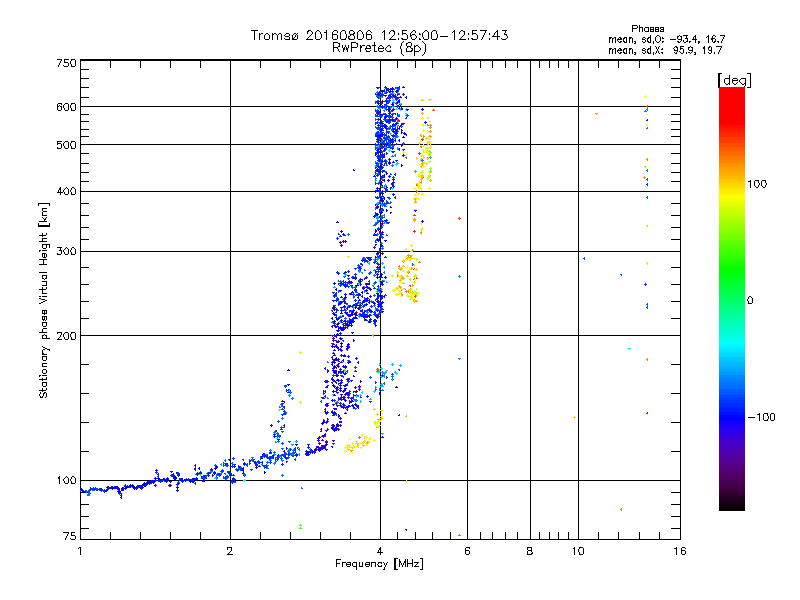Viewport: 800px width, 600px height.
Task: Click the plot title 'Tromsø 20160806 12:56:00-12:57:43'
Action: pos(379,35)
